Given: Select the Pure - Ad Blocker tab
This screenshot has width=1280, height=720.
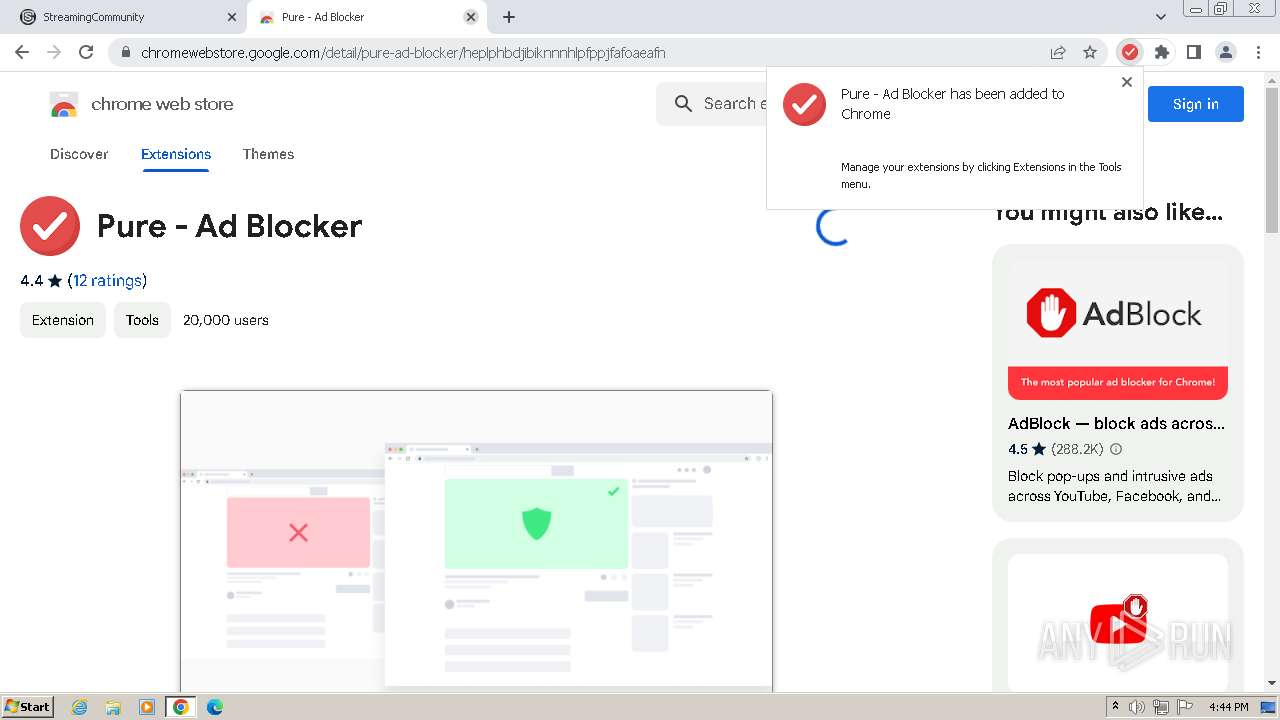Looking at the screenshot, I should pos(366,17).
